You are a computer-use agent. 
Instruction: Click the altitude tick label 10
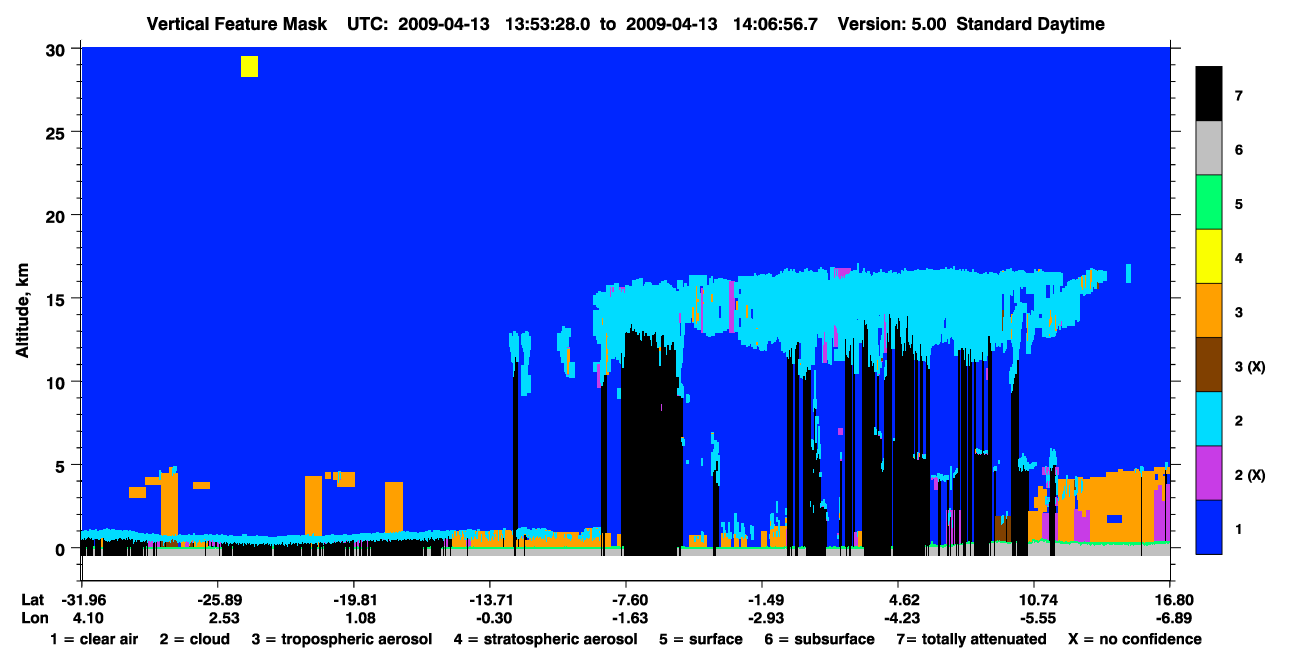coord(57,382)
